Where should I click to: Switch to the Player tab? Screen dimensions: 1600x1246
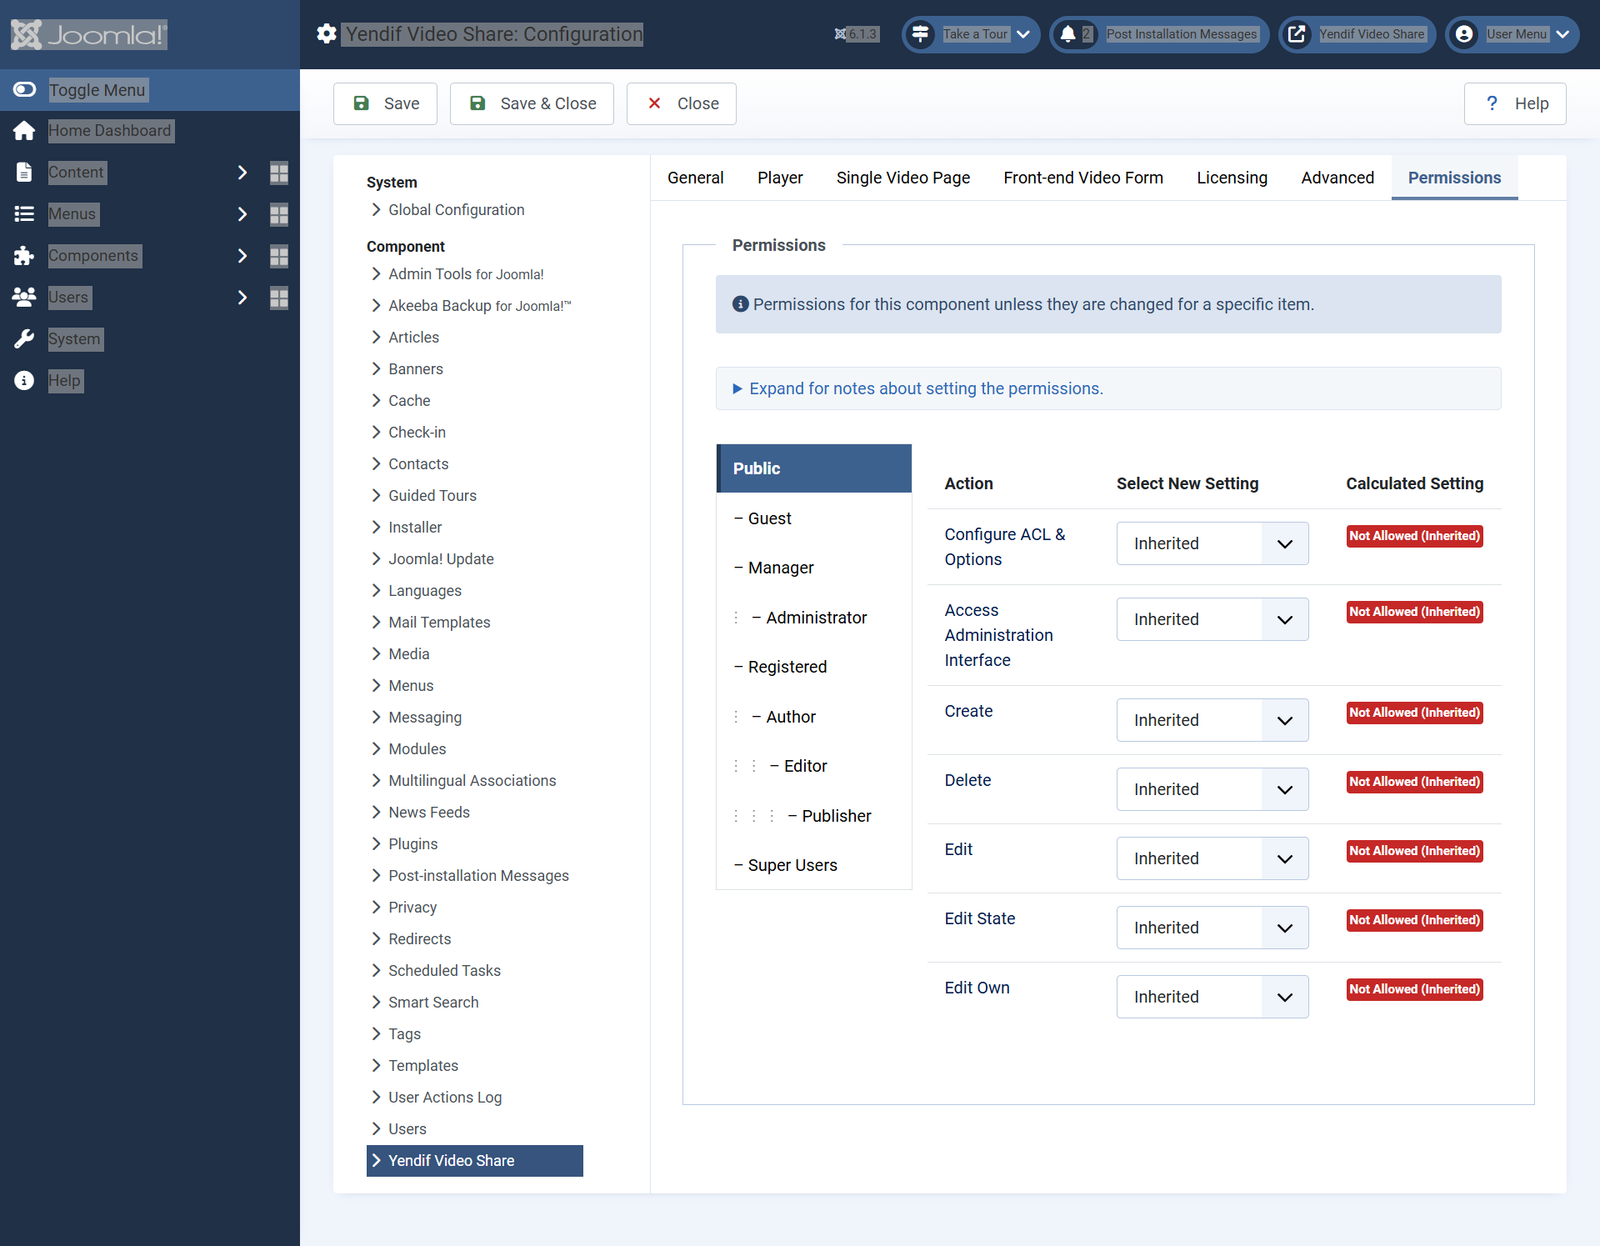click(780, 178)
